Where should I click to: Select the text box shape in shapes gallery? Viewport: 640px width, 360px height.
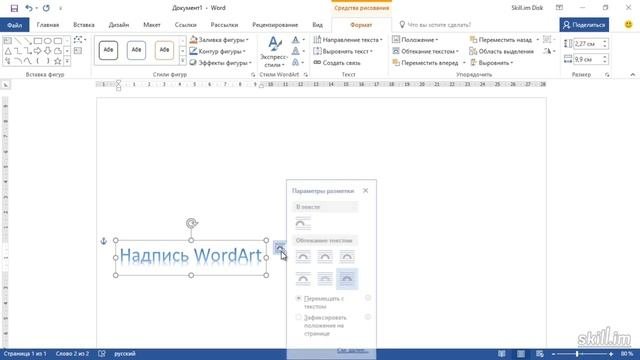pos(8,41)
